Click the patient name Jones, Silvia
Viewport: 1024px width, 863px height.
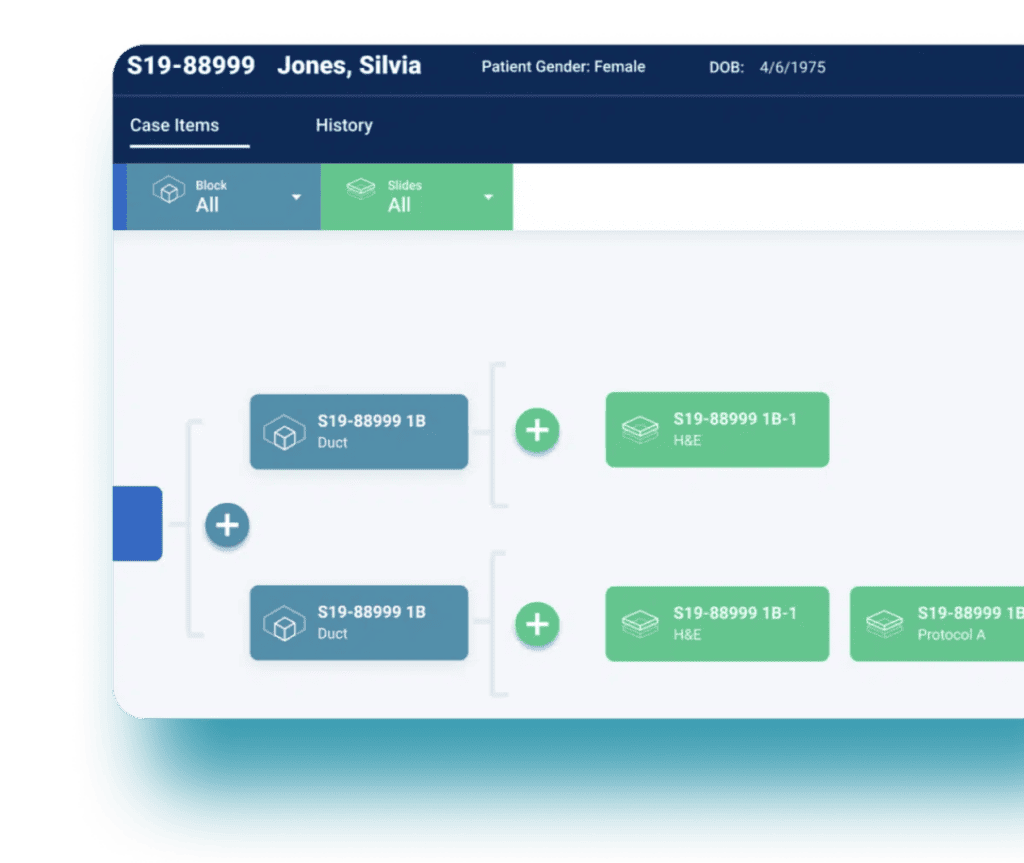(x=349, y=67)
